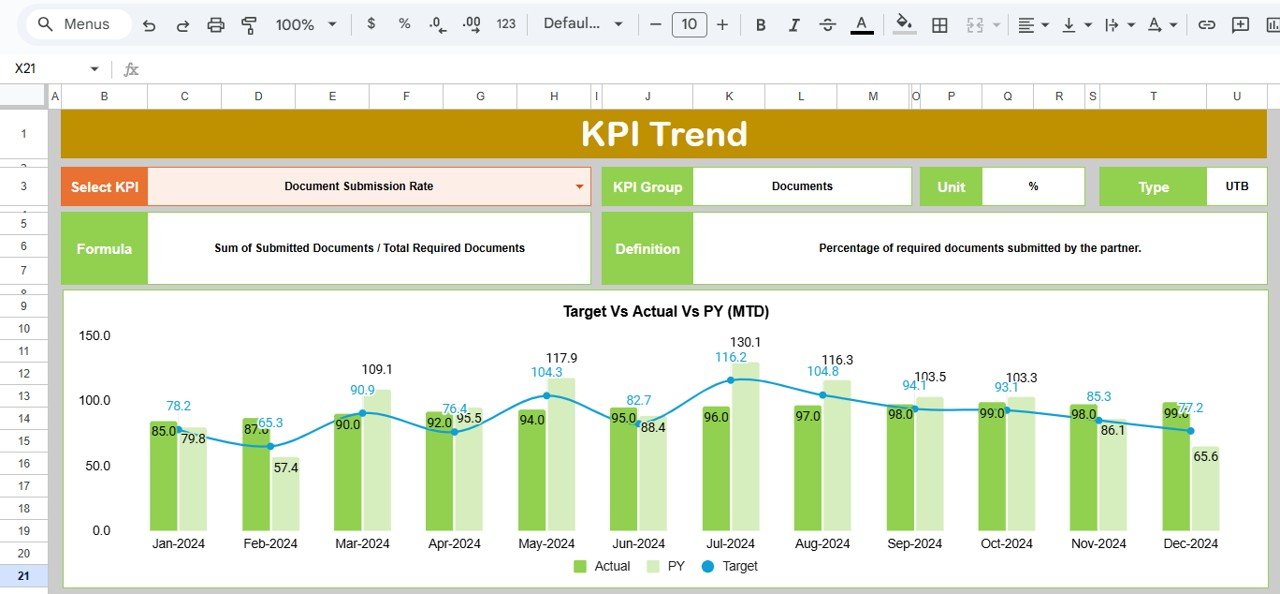The height and width of the screenshot is (594, 1280).
Task: Expand the Select KPI dropdown arrow
Action: (579, 187)
